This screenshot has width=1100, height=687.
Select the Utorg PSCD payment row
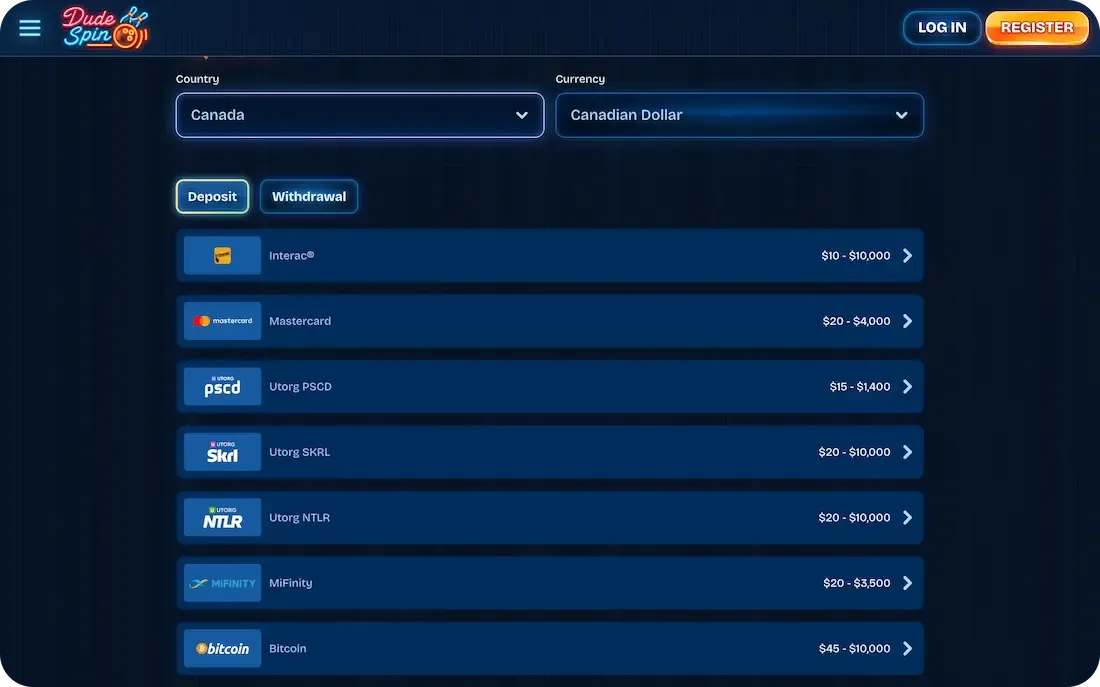[550, 386]
